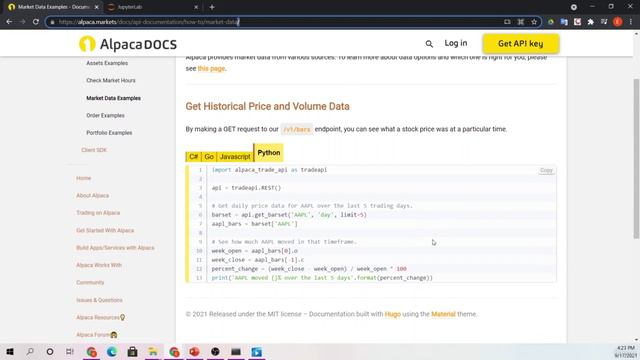
Task: Open the Extensions puzzle-piece menu
Action: pyautogui.click(x=591, y=22)
